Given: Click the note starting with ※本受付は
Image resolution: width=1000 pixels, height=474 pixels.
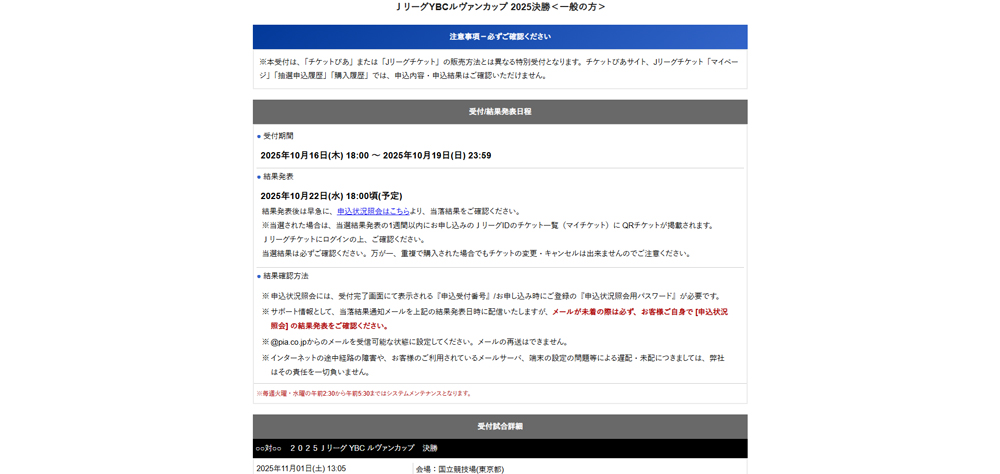Looking at the screenshot, I should [x=498, y=68].
